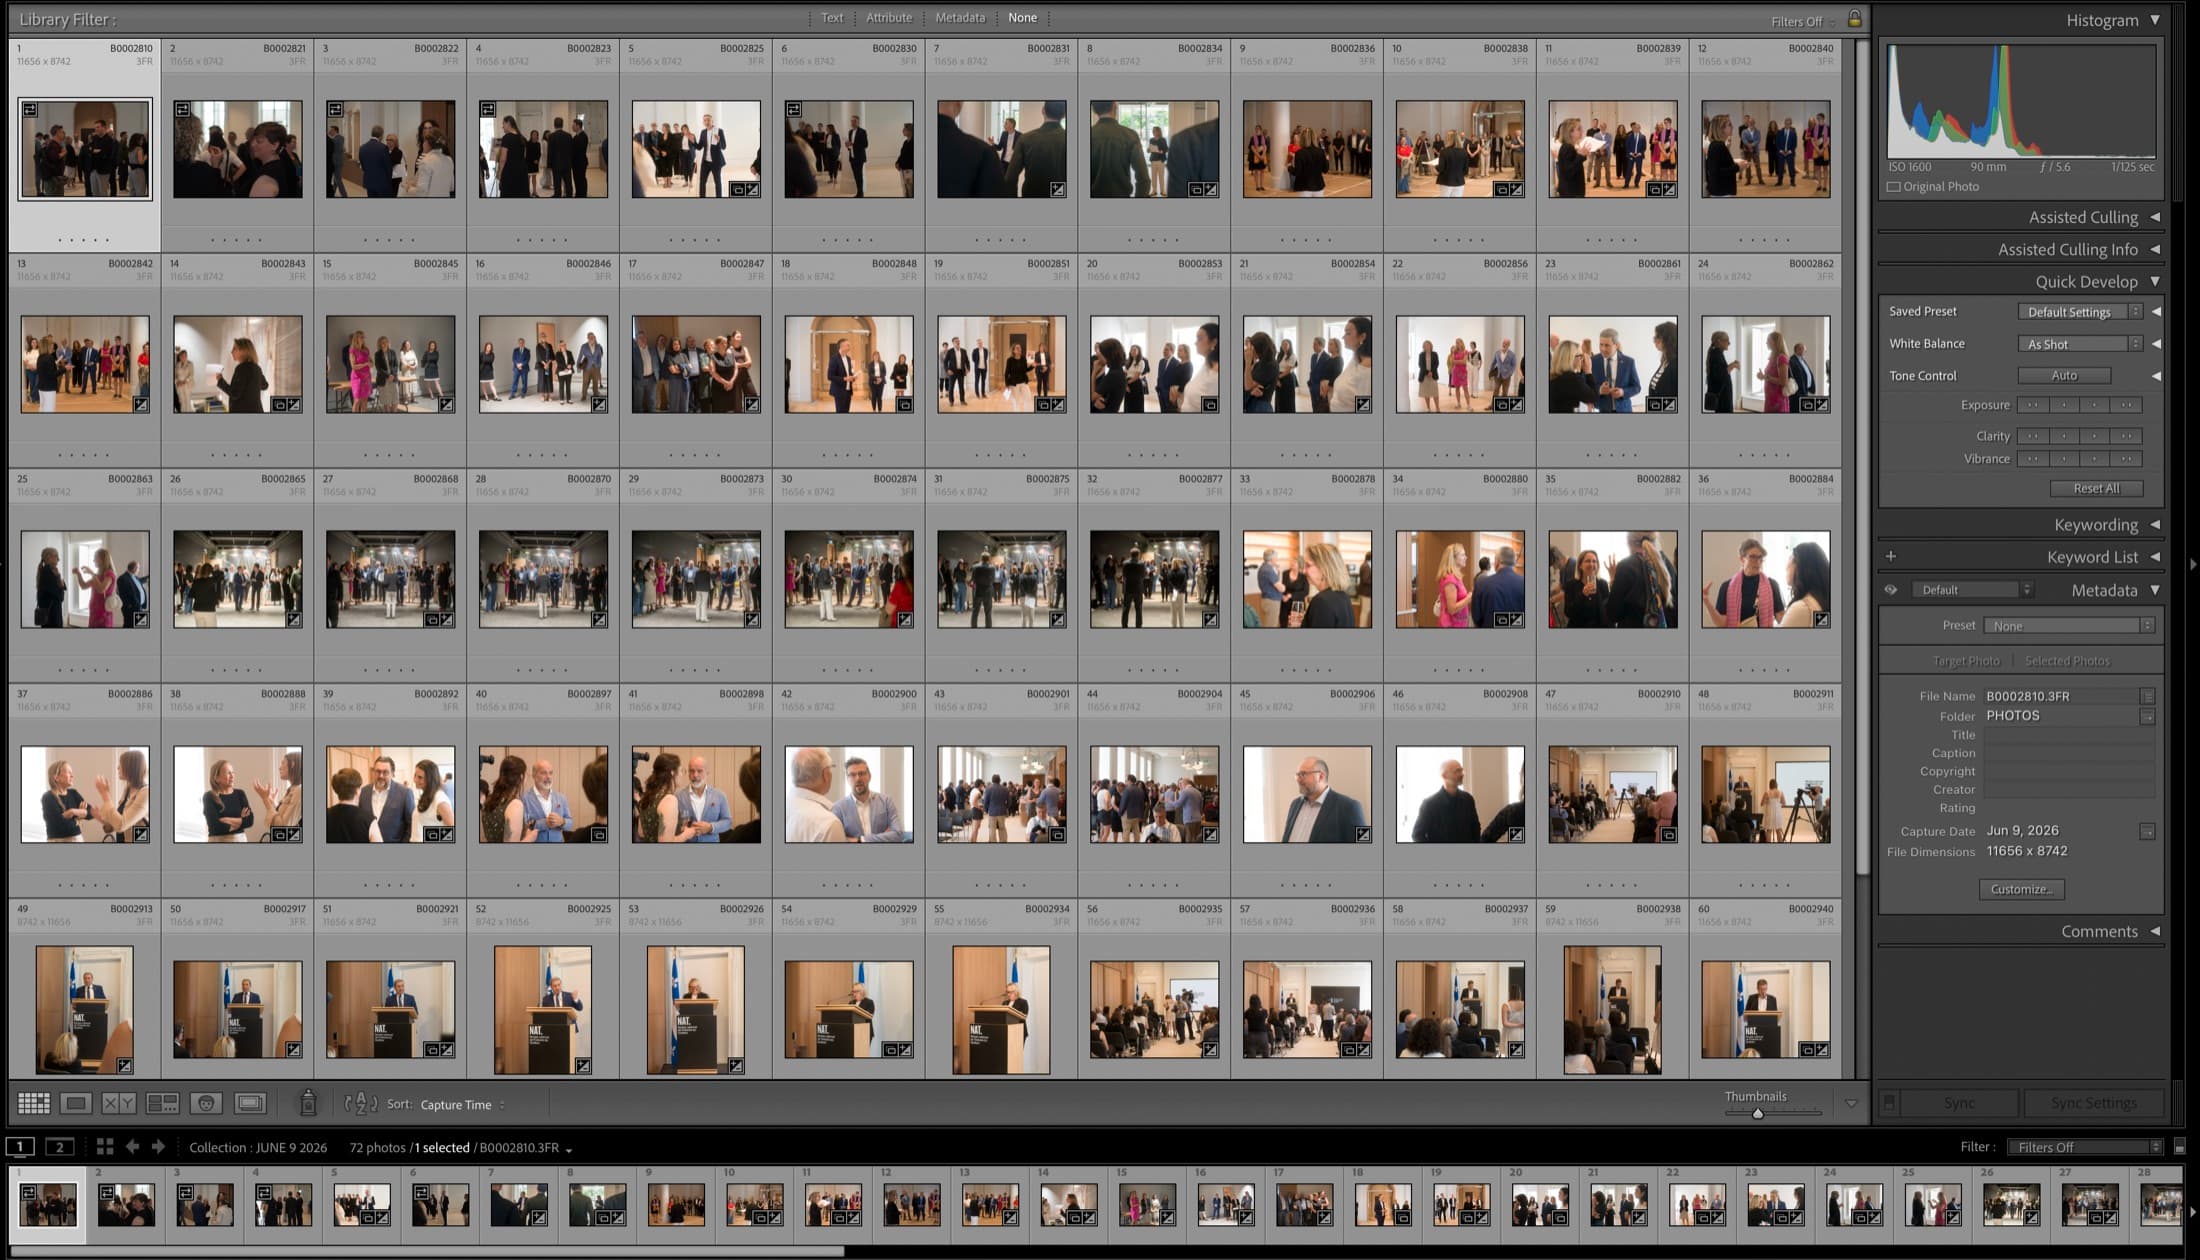
Task: Open metadata set Default dropdown
Action: point(1972,590)
